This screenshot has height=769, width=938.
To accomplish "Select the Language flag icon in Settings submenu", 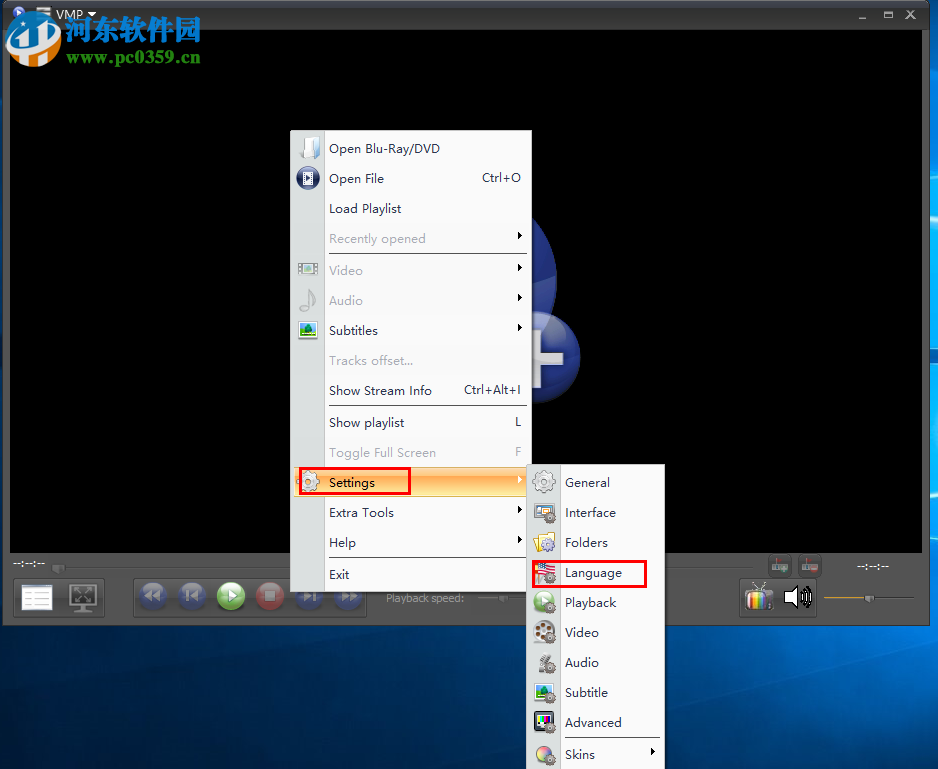I will (545, 573).
